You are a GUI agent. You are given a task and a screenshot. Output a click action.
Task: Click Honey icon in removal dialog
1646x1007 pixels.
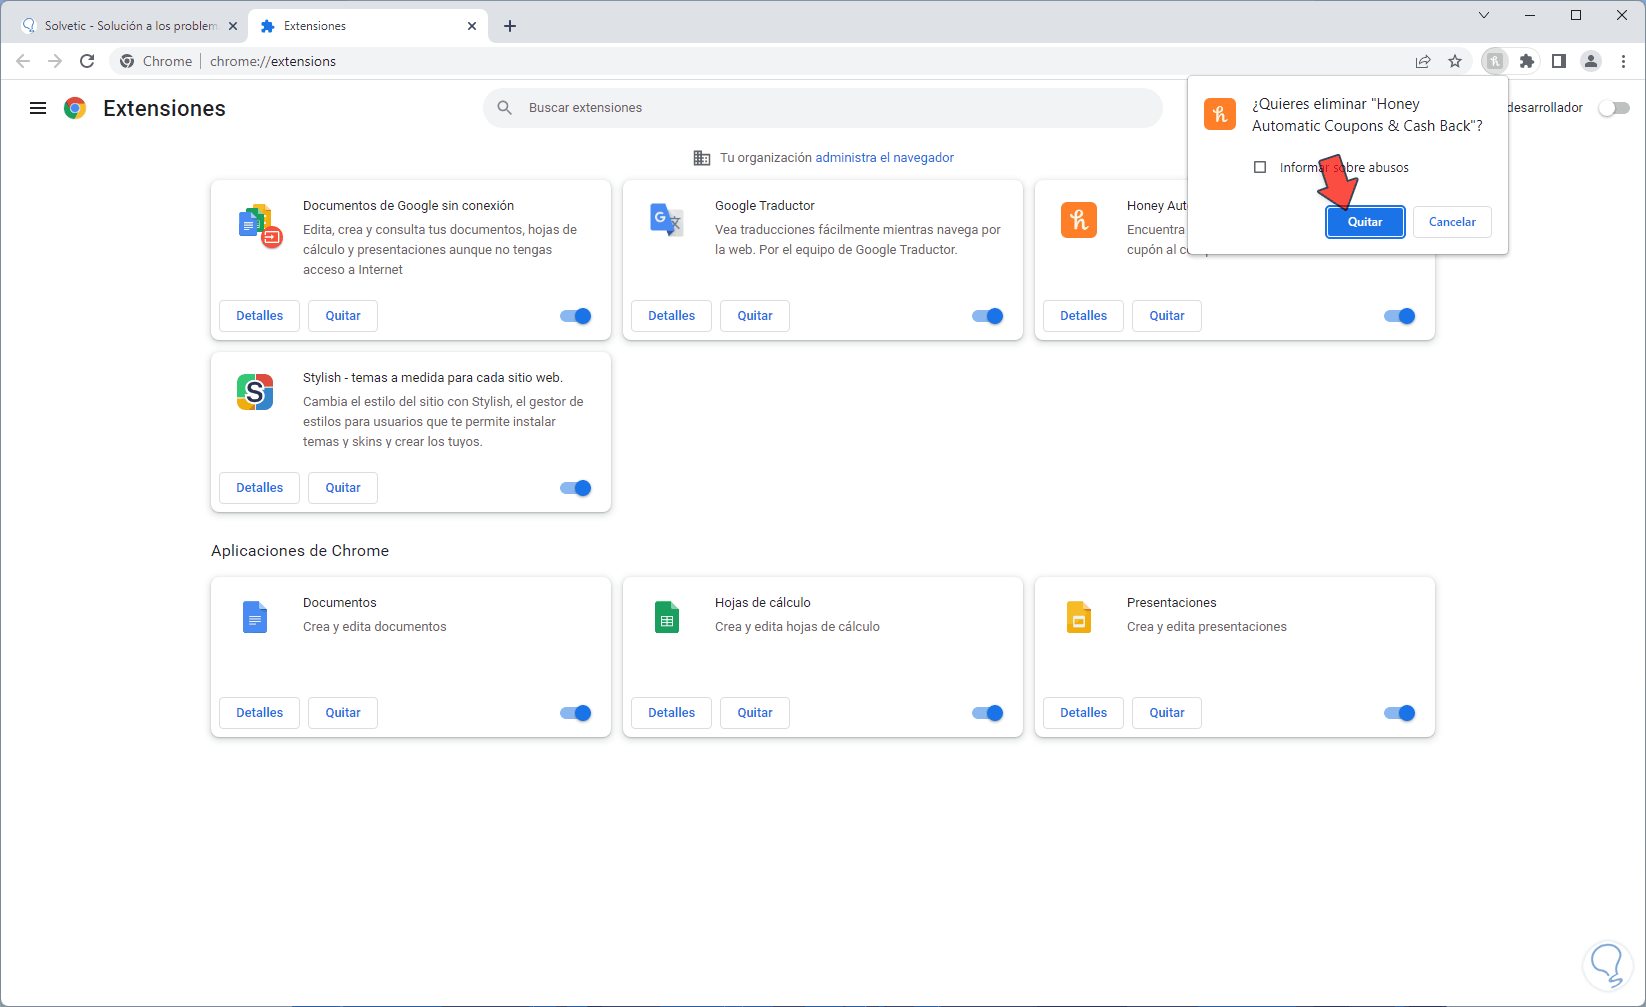pos(1220,114)
